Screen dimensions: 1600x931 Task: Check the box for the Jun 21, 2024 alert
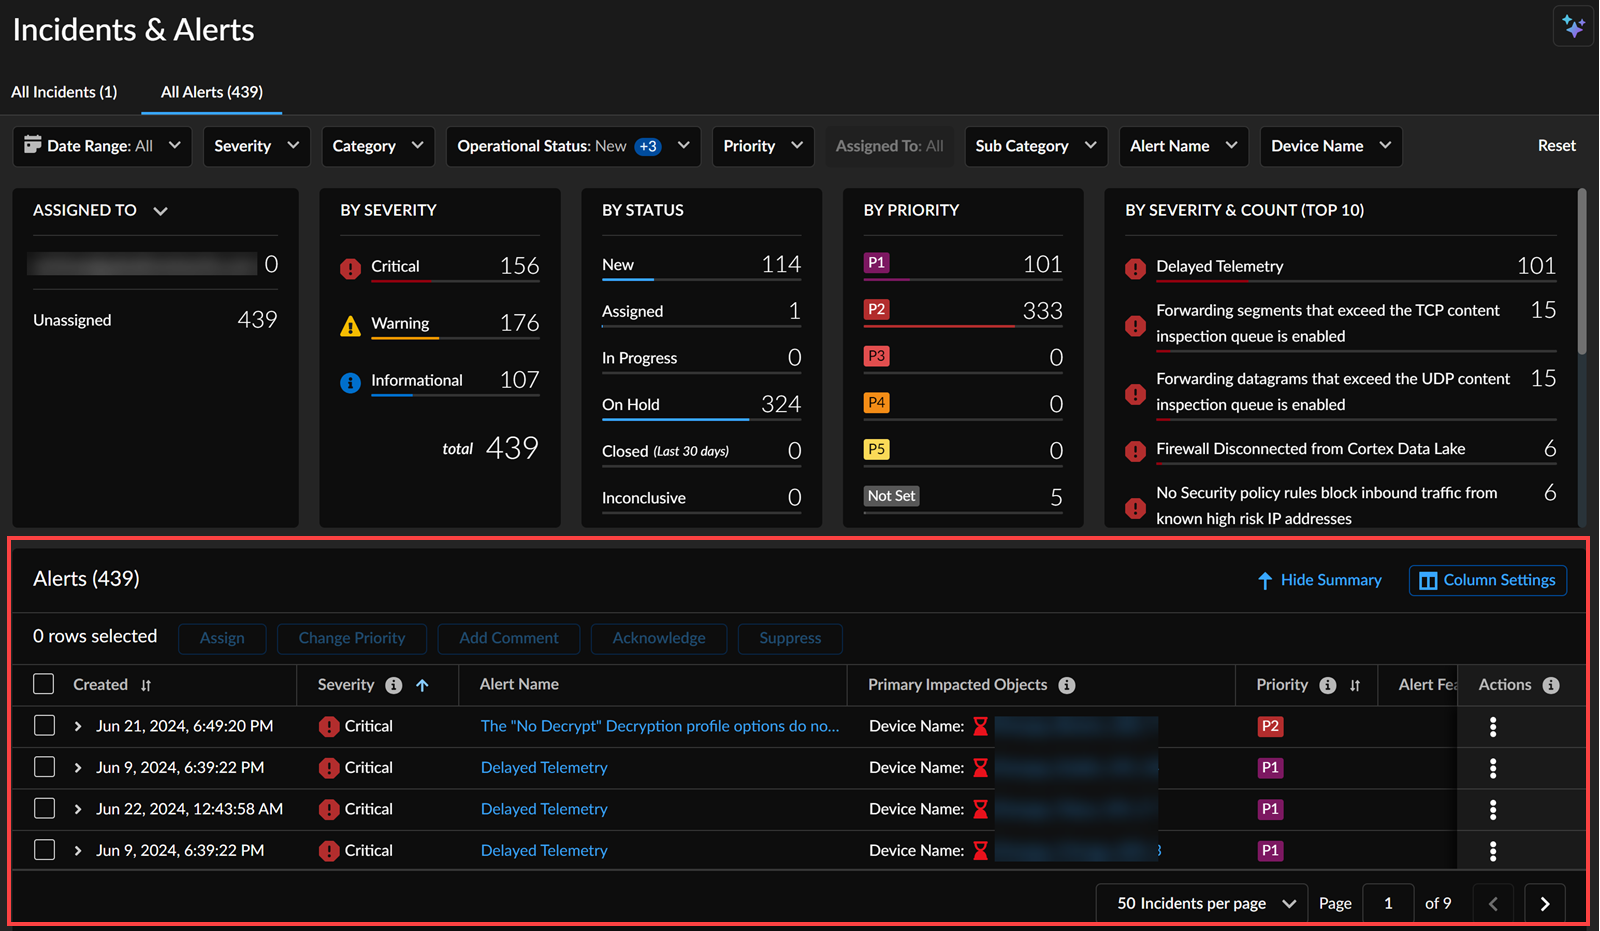[x=44, y=726]
